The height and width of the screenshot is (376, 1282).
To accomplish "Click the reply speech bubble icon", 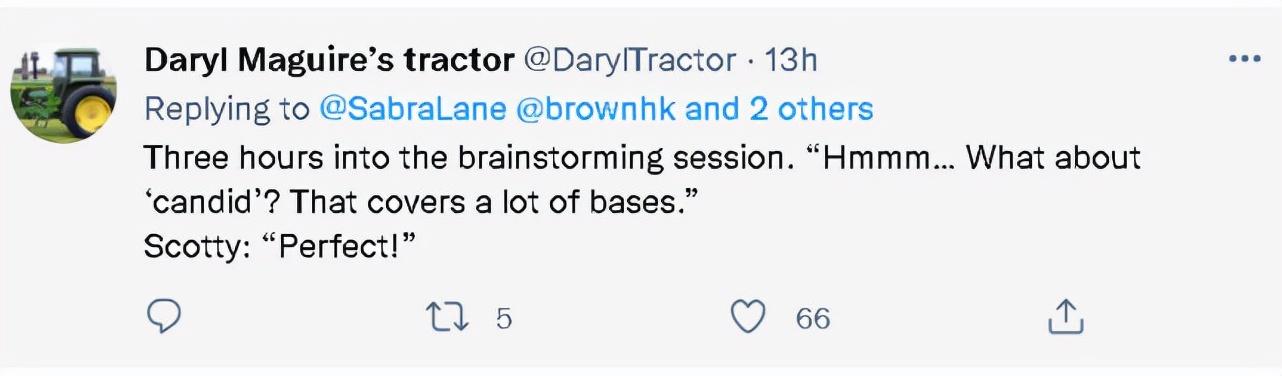I will (163, 317).
